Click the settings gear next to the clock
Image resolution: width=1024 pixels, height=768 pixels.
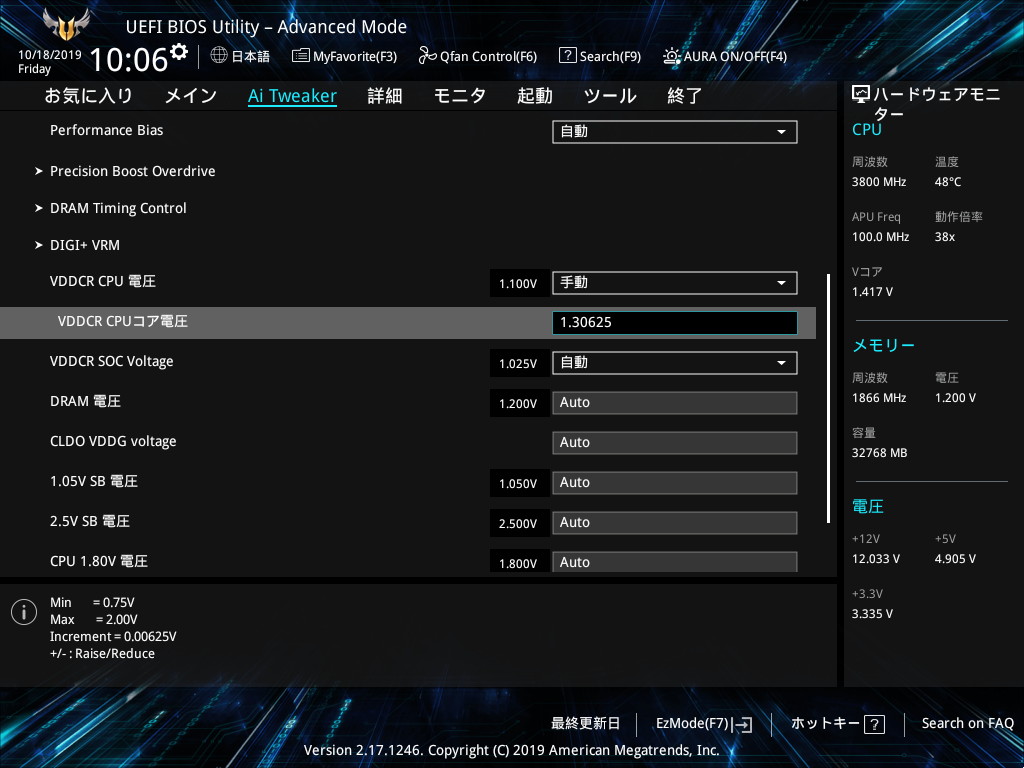pyautogui.click(x=179, y=51)
